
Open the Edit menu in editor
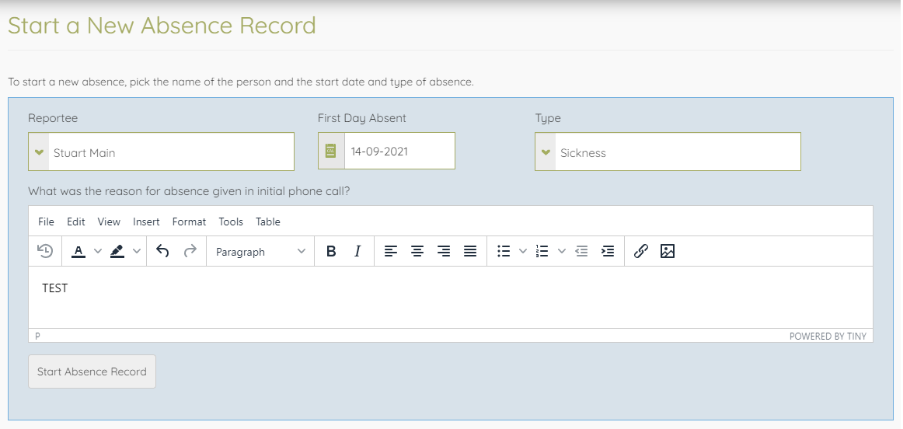click(76, 222)
